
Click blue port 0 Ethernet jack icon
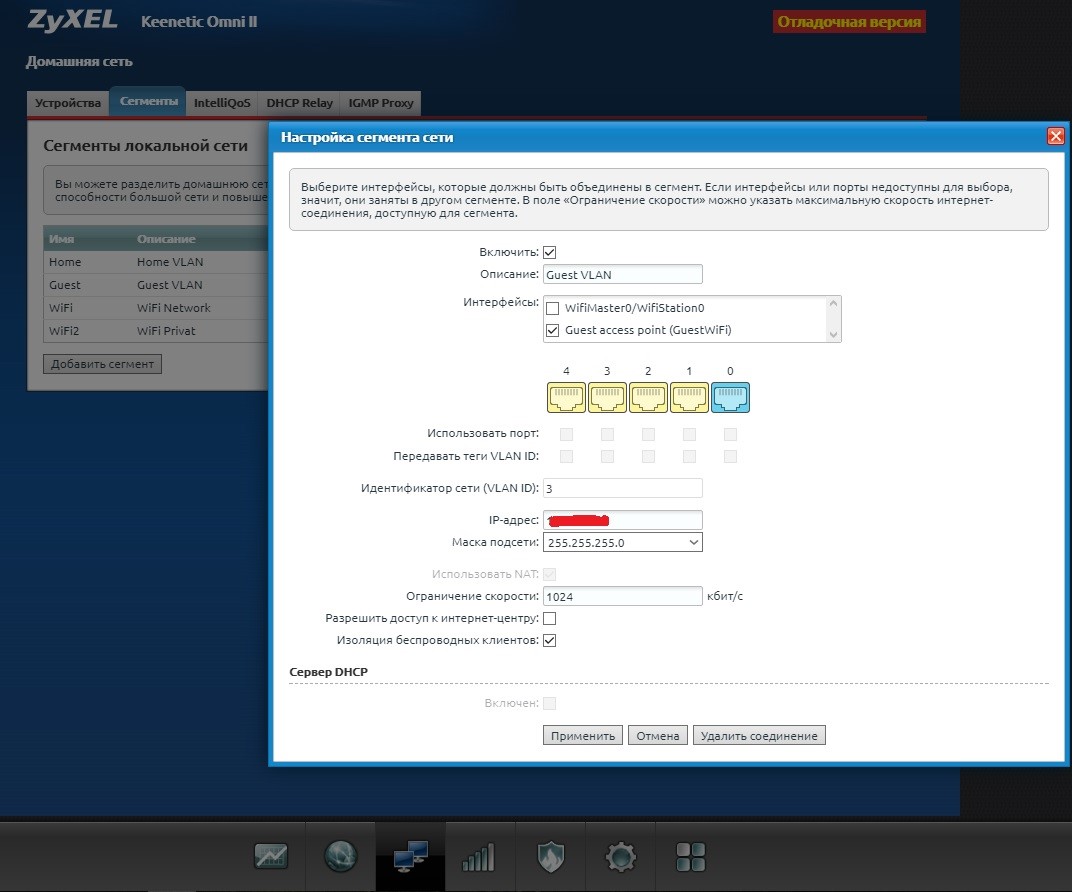pos(730,397)
